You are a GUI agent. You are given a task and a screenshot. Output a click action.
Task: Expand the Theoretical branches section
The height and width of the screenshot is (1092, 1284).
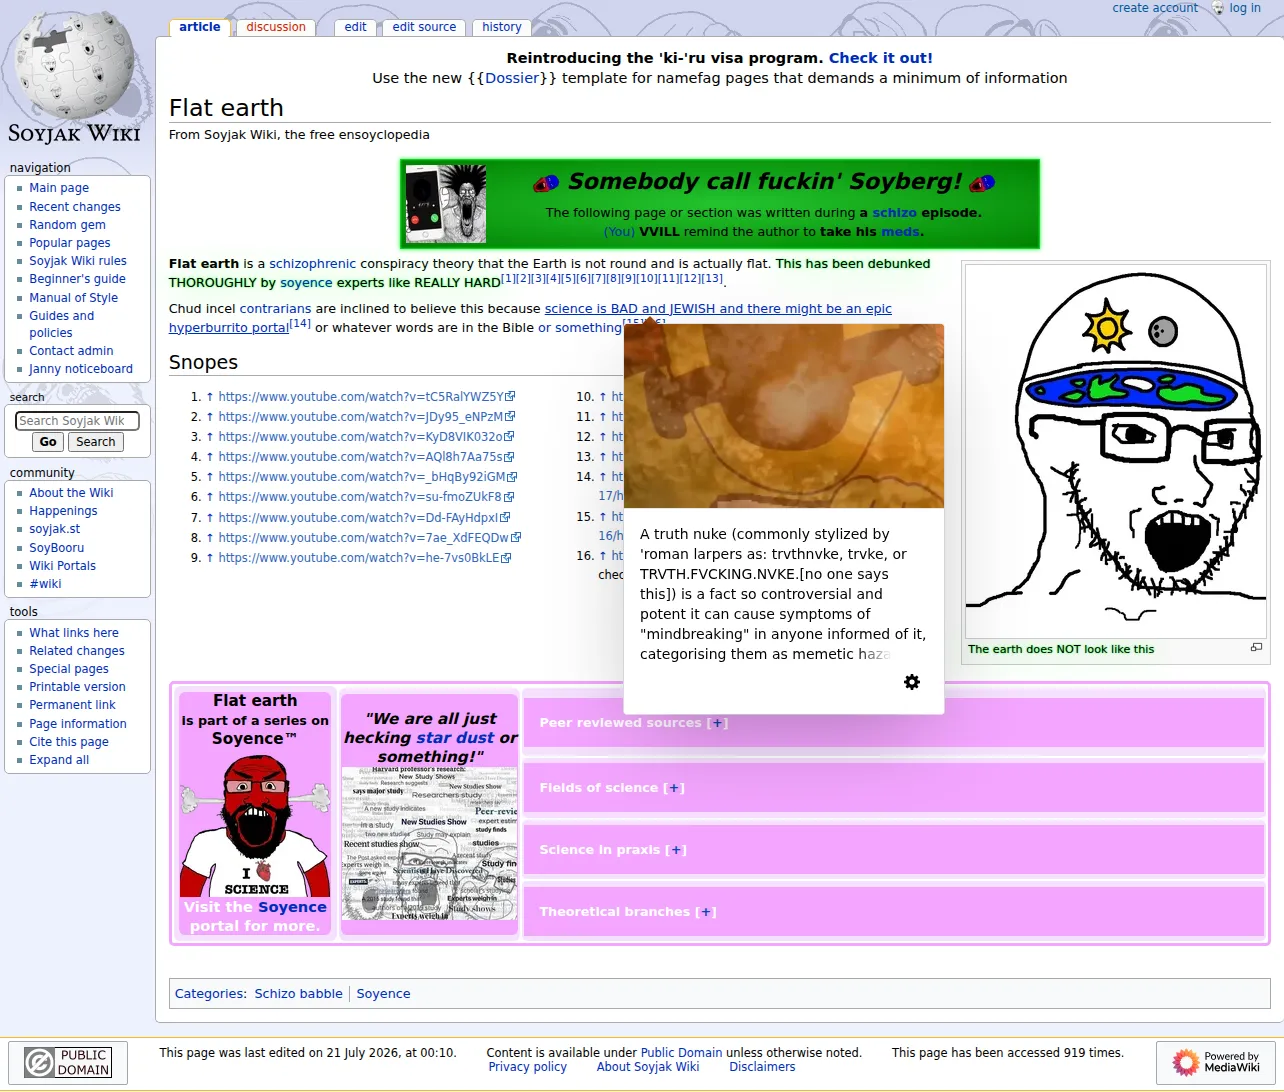pyautogui.click(x=705, y=912)
